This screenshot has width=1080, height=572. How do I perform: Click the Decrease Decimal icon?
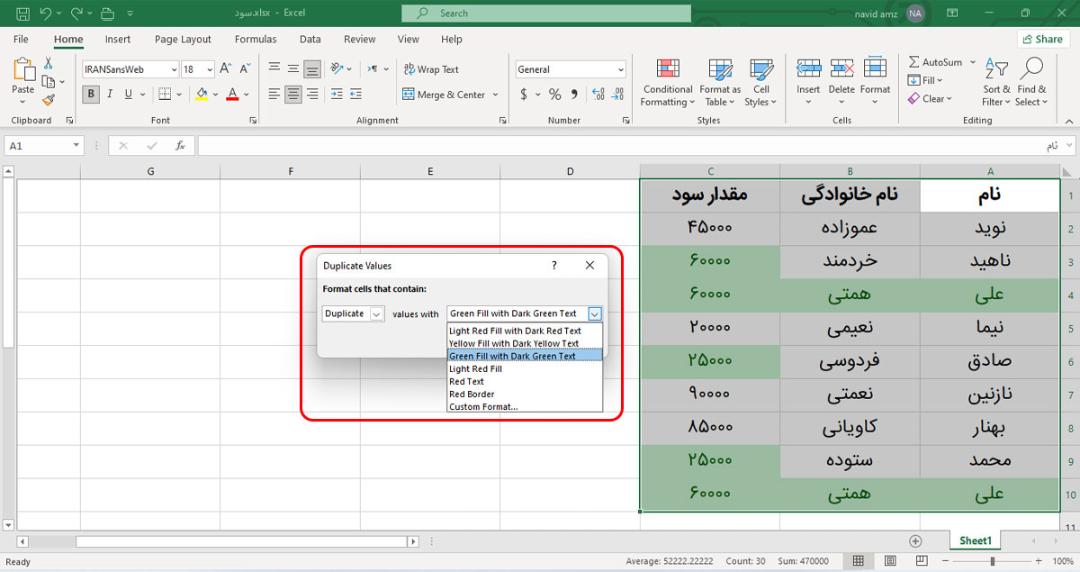(619, 94)
